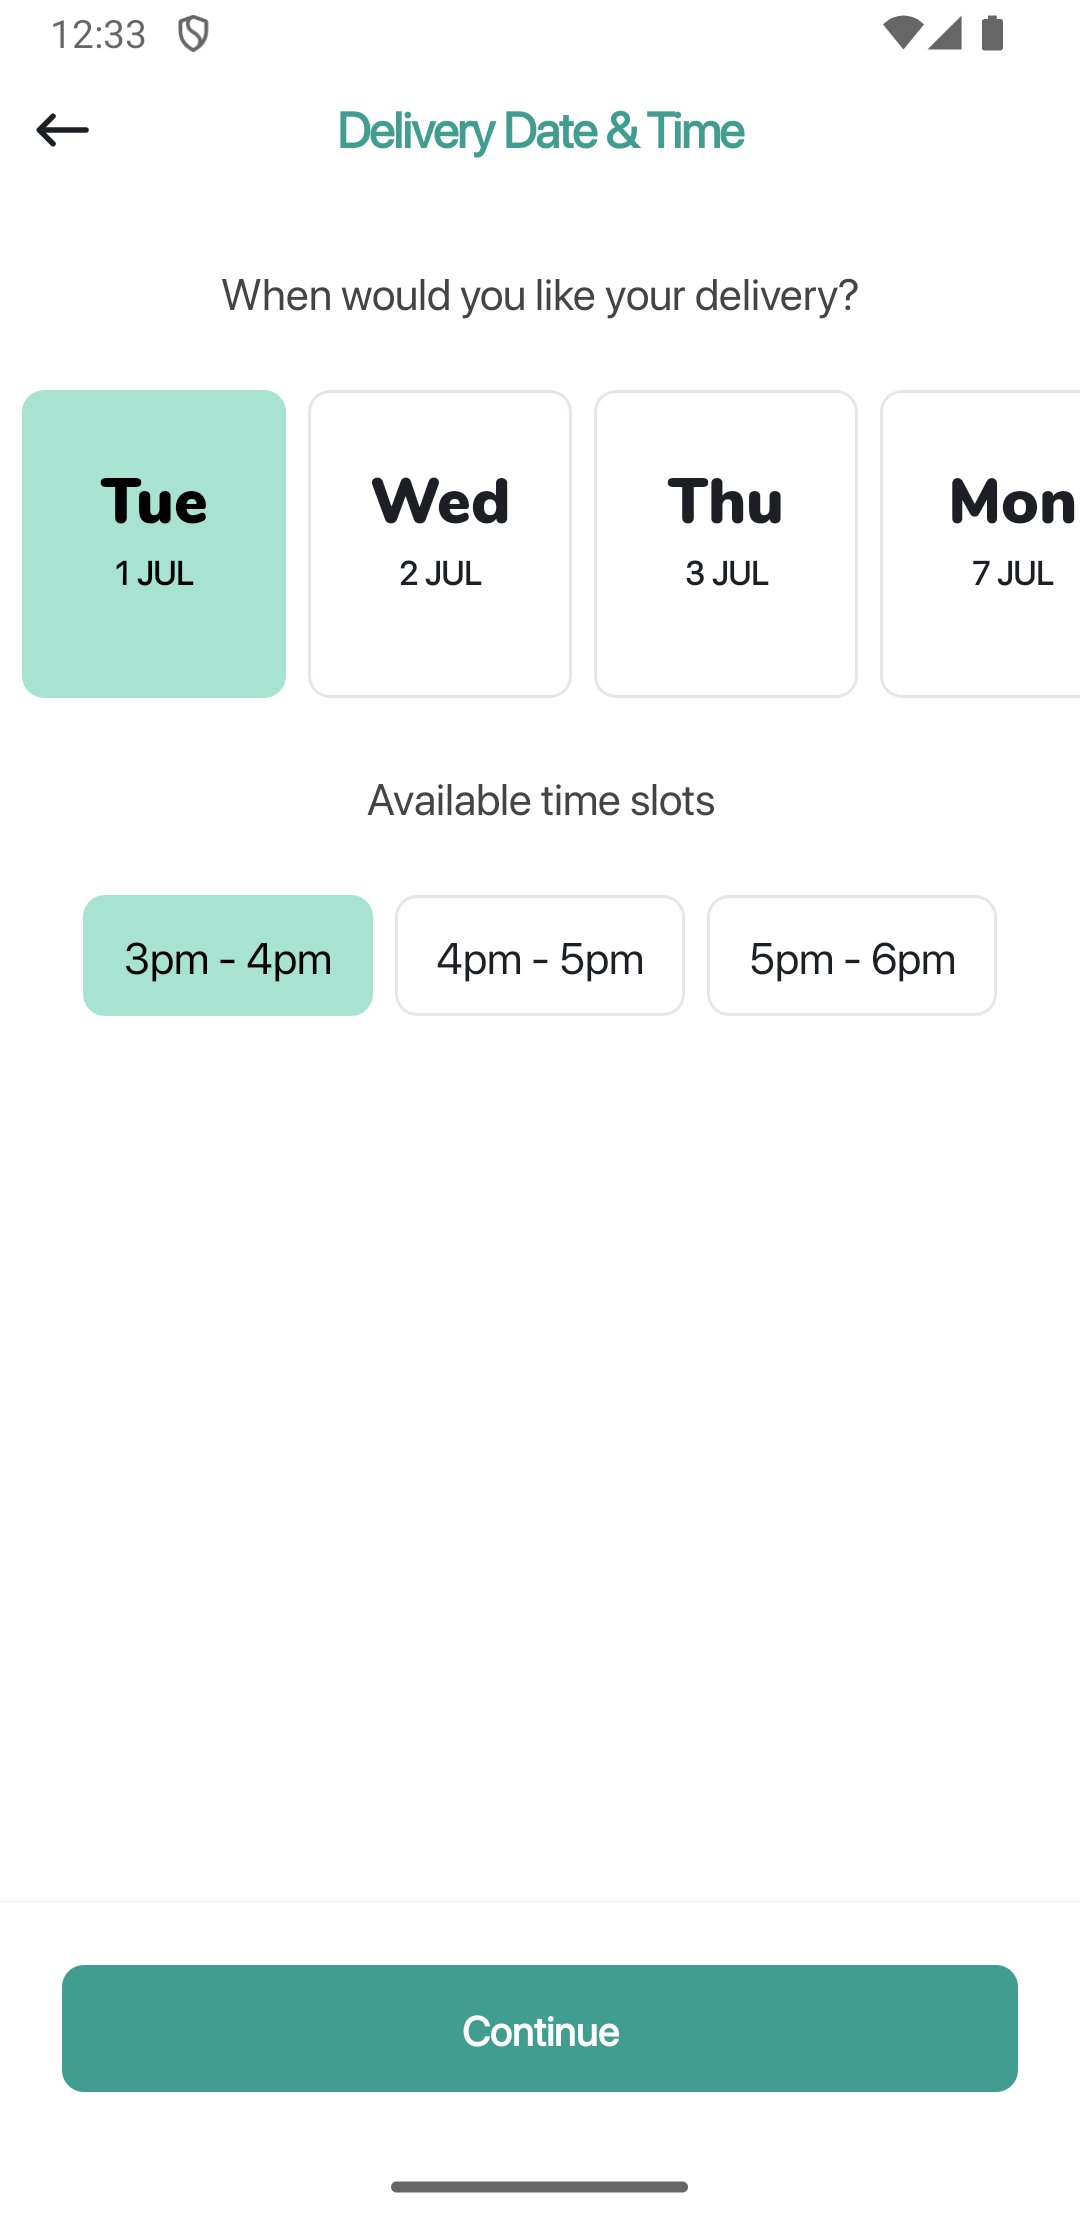Select the 3pm - 4pm time slot

pyautogui.click(x=228, y=956)
